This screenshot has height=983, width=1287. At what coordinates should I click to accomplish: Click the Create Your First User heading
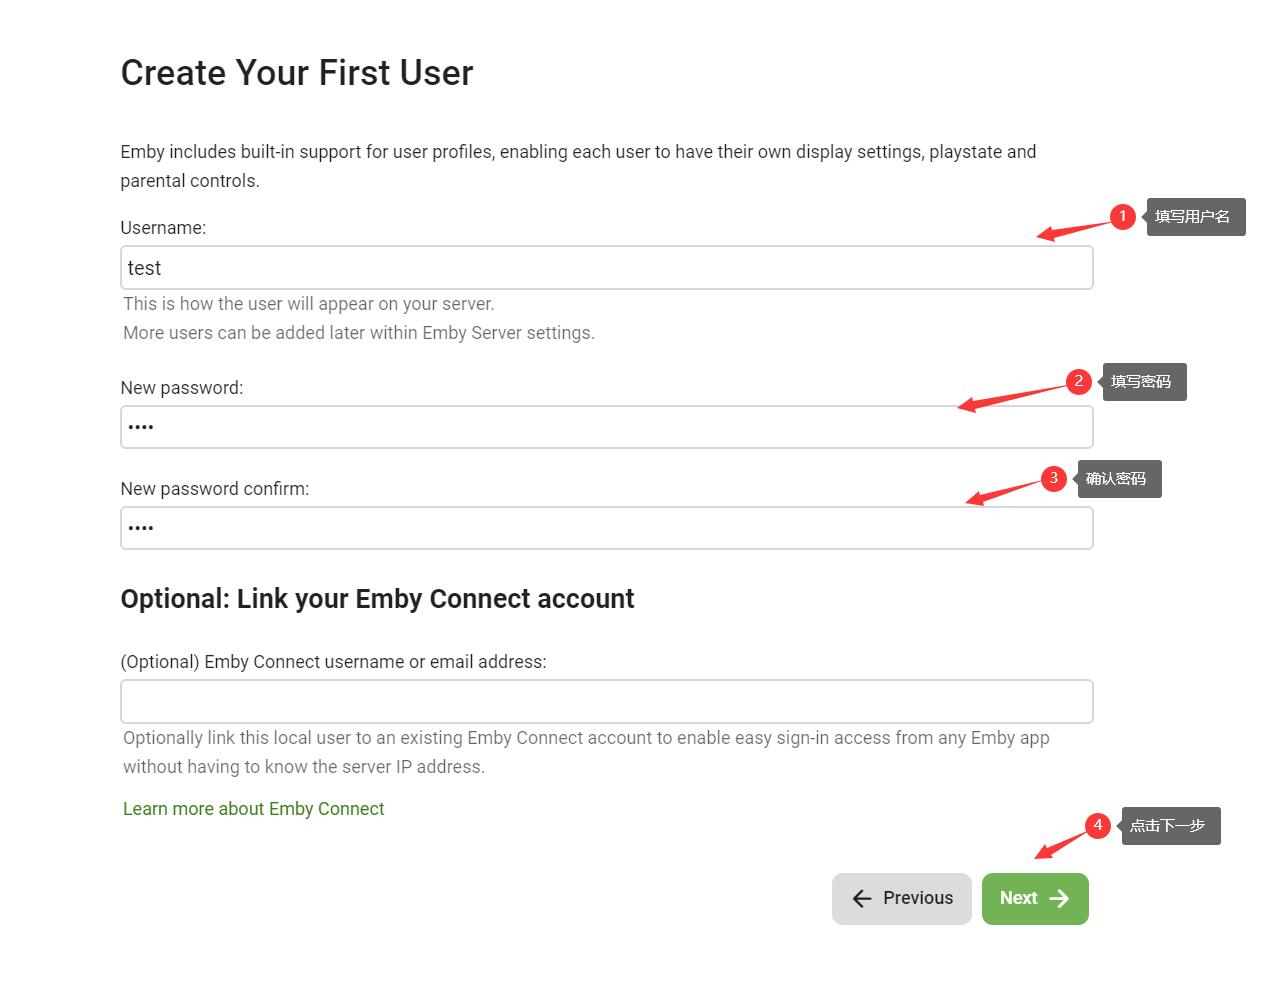(297, 73)
